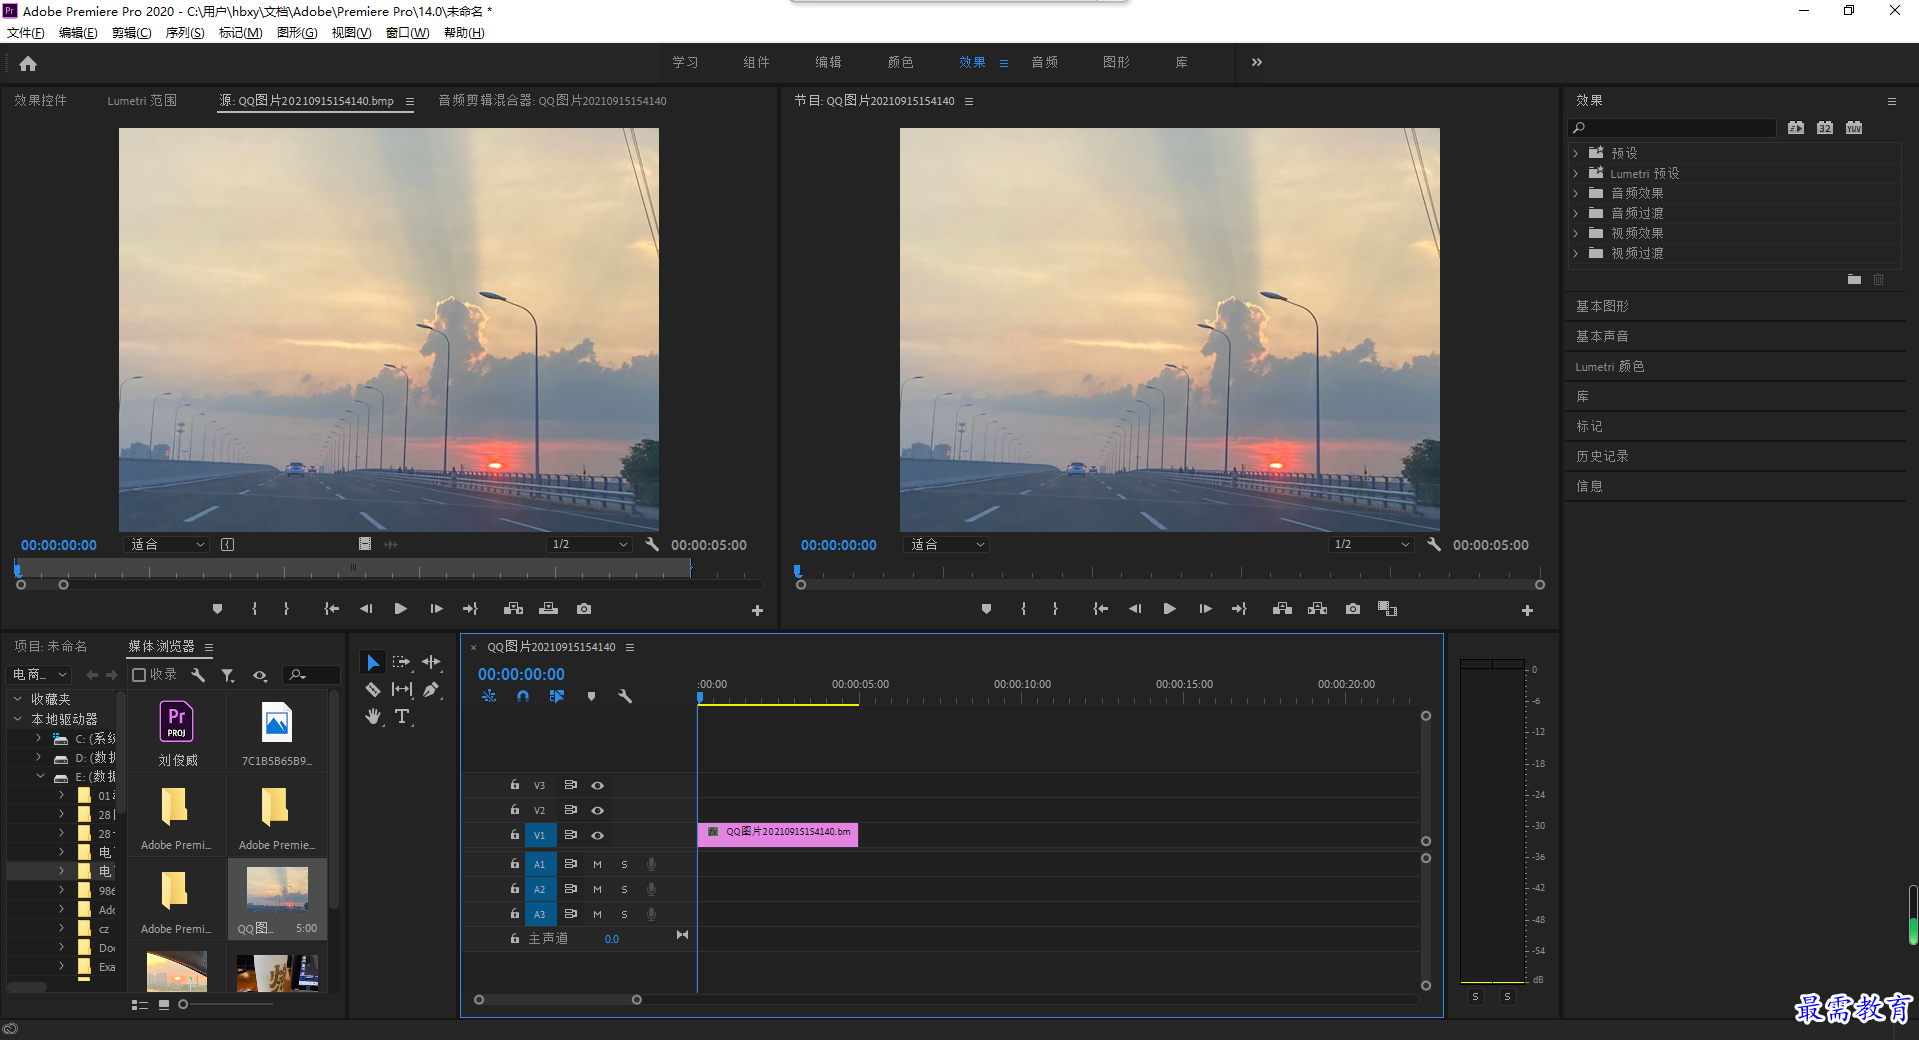
Task: Open the Sequence menu
Action: coord(185,33)
